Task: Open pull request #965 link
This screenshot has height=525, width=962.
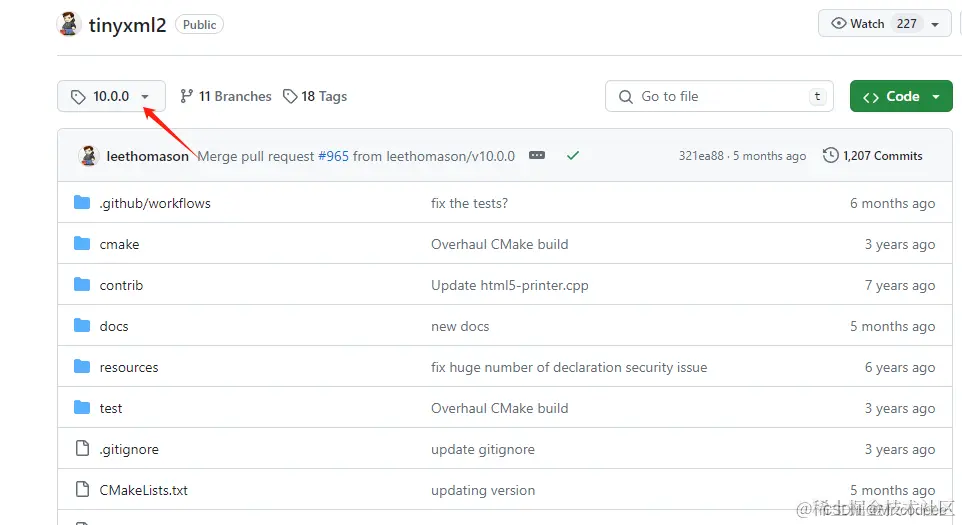Action: [333, 156]
